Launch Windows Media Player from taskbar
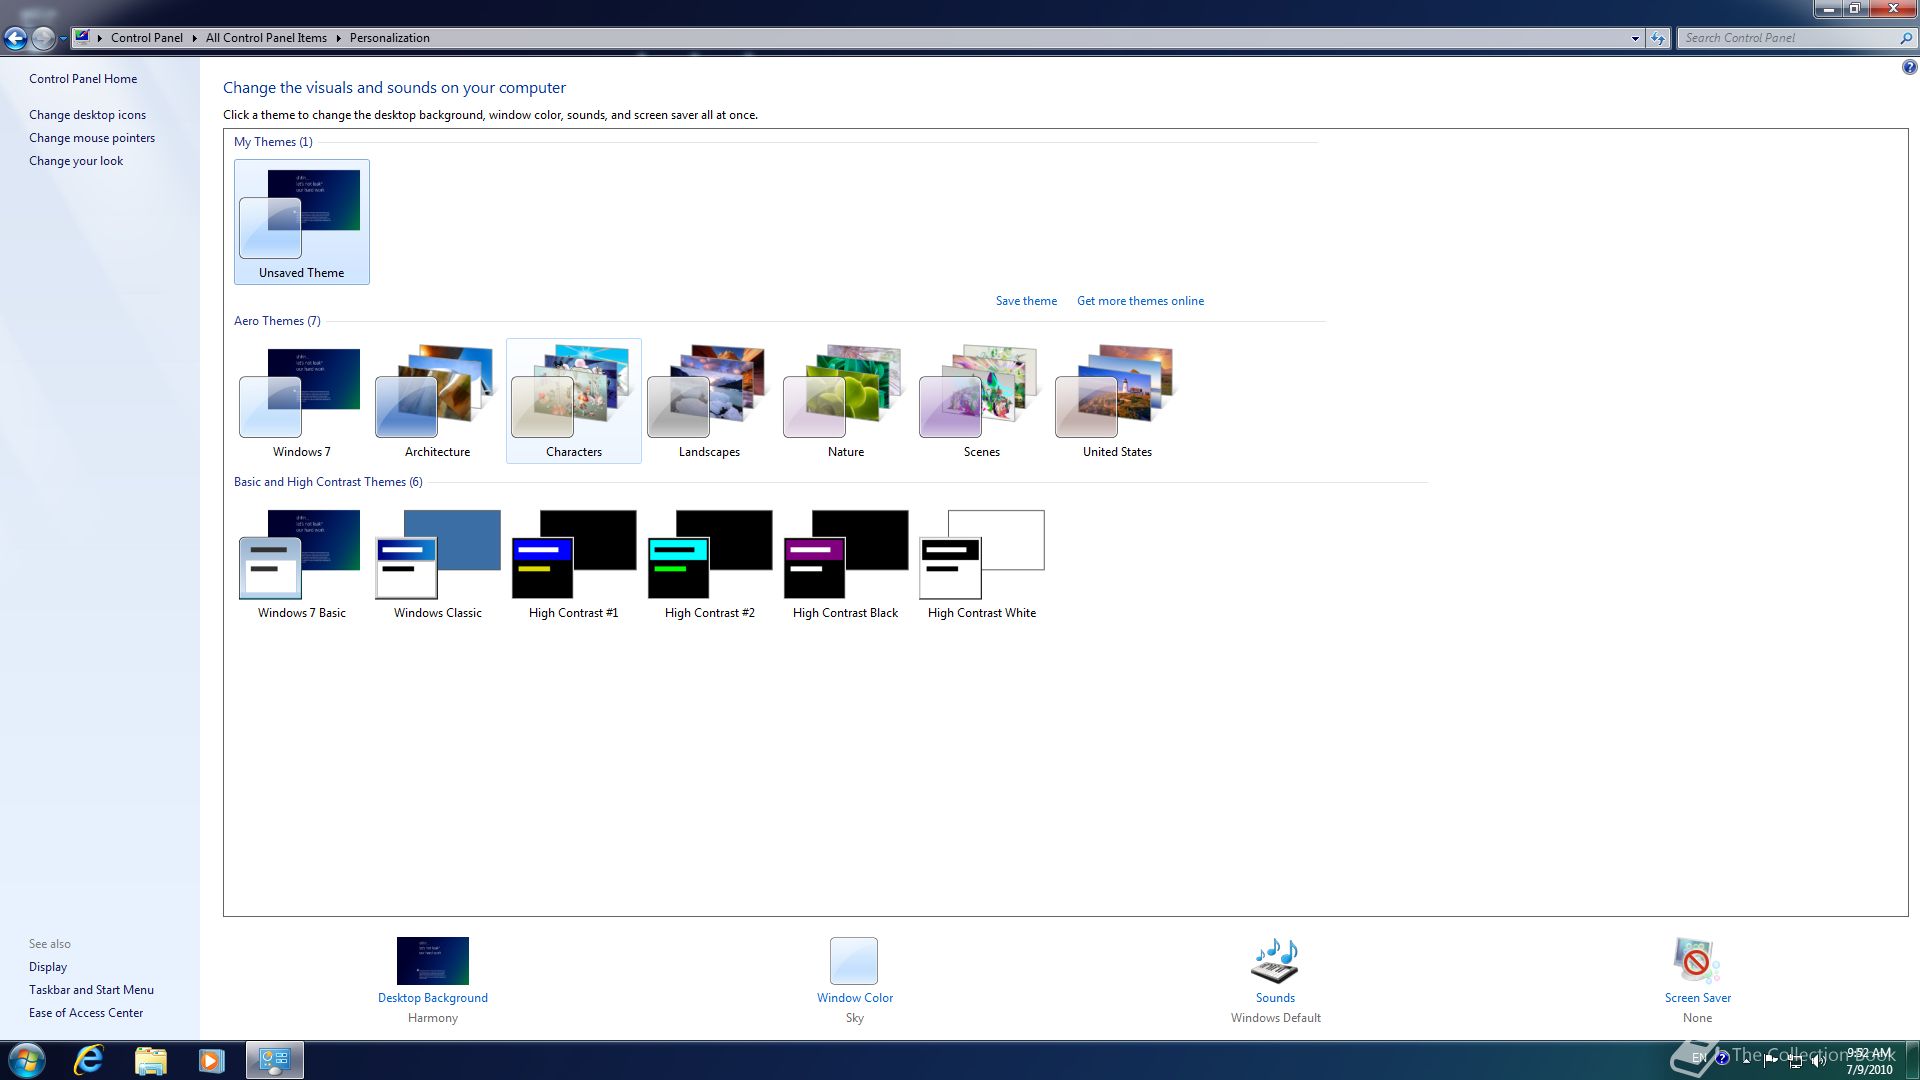The width and height of the screenshot is (1920, 1080). coord(211,1060)
